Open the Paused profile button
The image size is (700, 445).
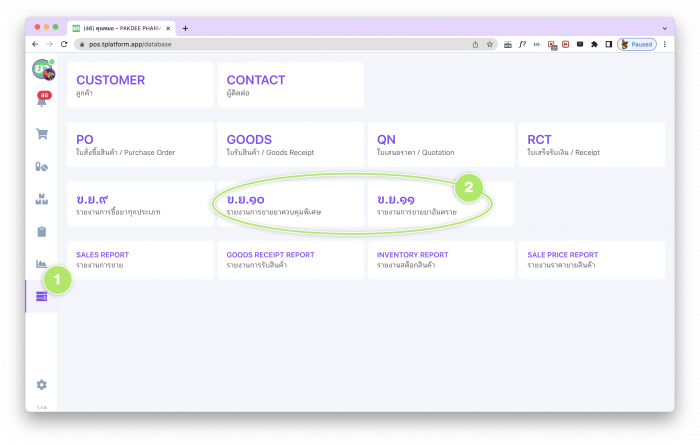pyautogui.click(x=636, y=44)
